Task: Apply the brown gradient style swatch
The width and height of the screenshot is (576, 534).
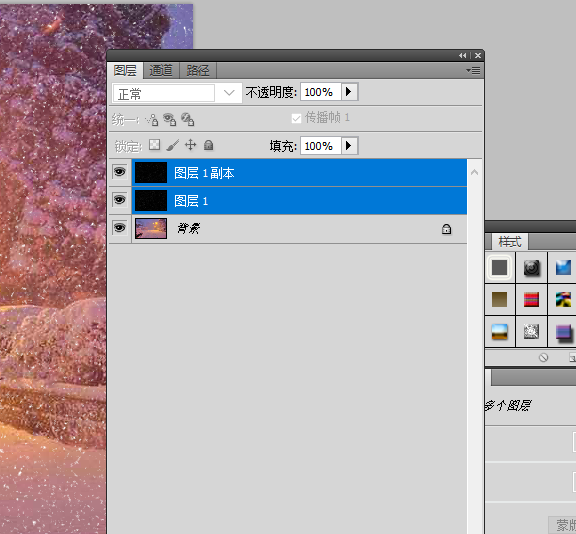Action: pyautogui.click(x=500, y=299)
